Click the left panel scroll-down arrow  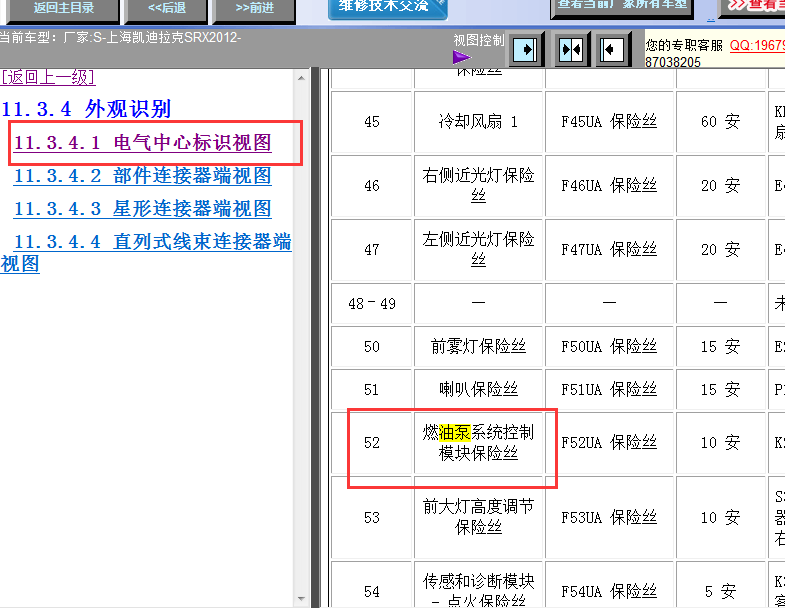[x=301, y=598]
